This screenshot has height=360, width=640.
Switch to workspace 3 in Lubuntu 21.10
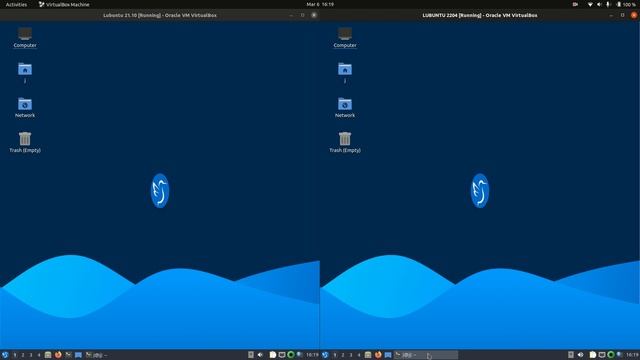tap(31, 355)
